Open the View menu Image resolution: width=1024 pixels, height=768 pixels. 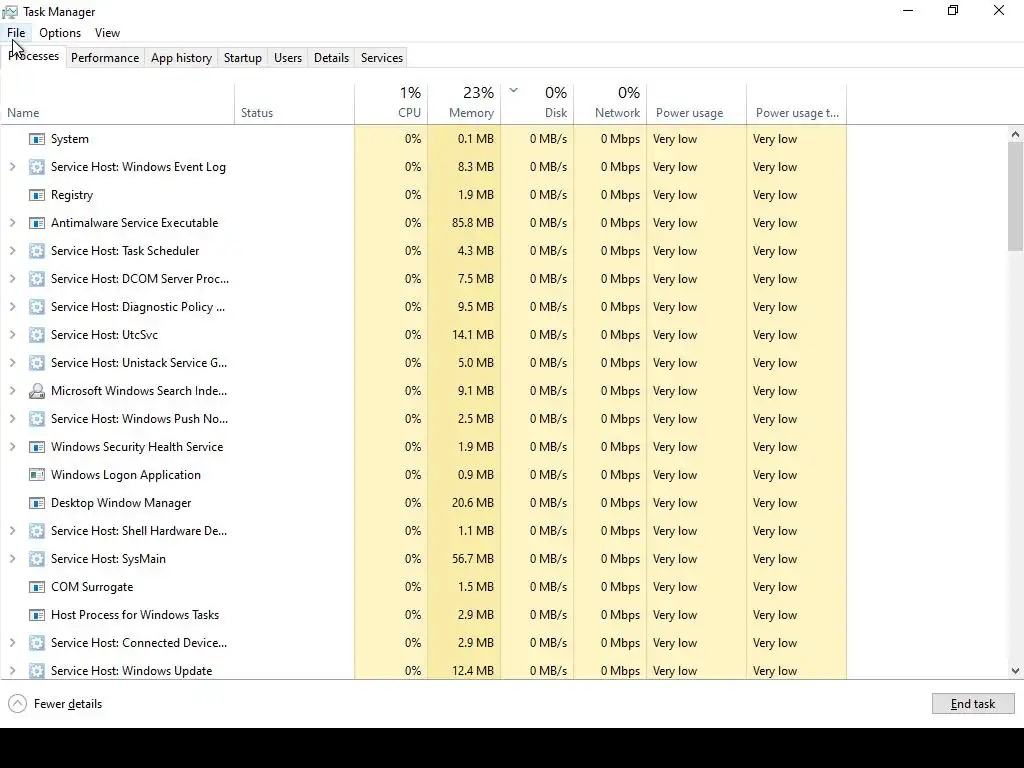pyautogui.click(x=107, y=33)
